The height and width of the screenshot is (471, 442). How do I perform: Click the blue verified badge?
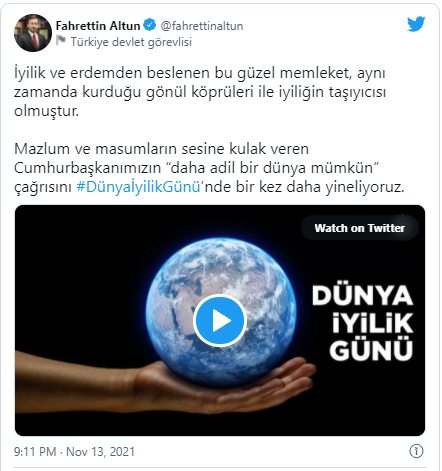point(150,25)
